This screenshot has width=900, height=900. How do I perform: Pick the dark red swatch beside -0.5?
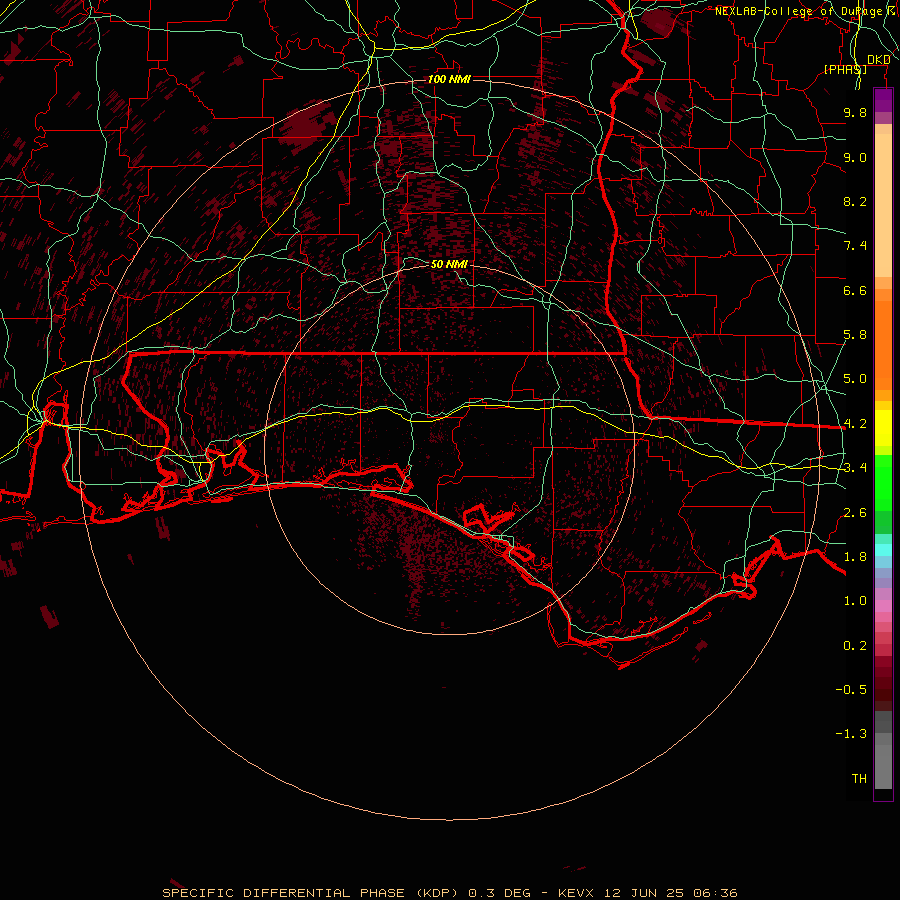click(883, 690)
